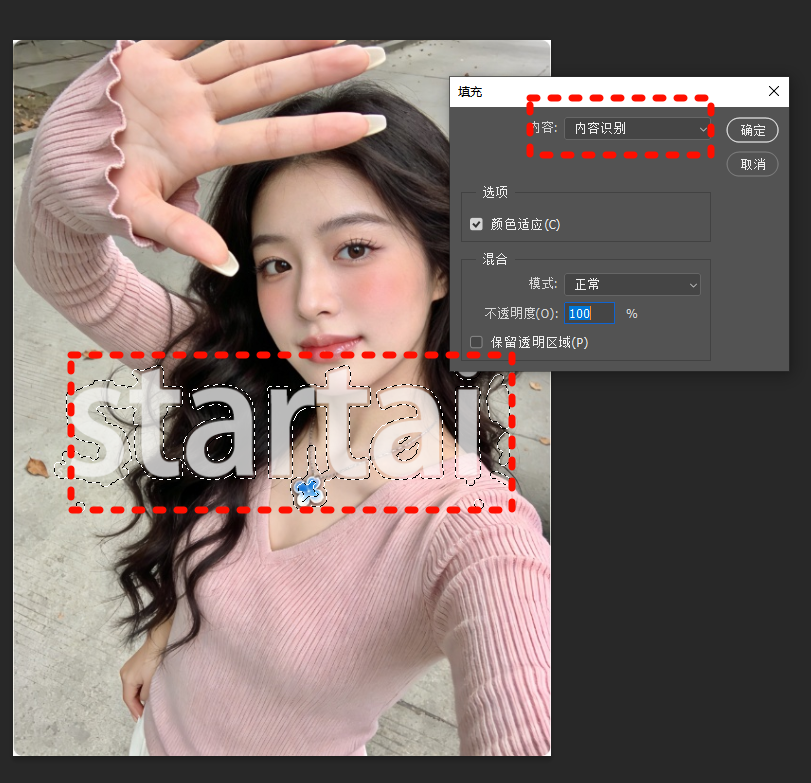The image size is (811, 783).
Task: Click the 选项 group label
Action: pos(495,192)
